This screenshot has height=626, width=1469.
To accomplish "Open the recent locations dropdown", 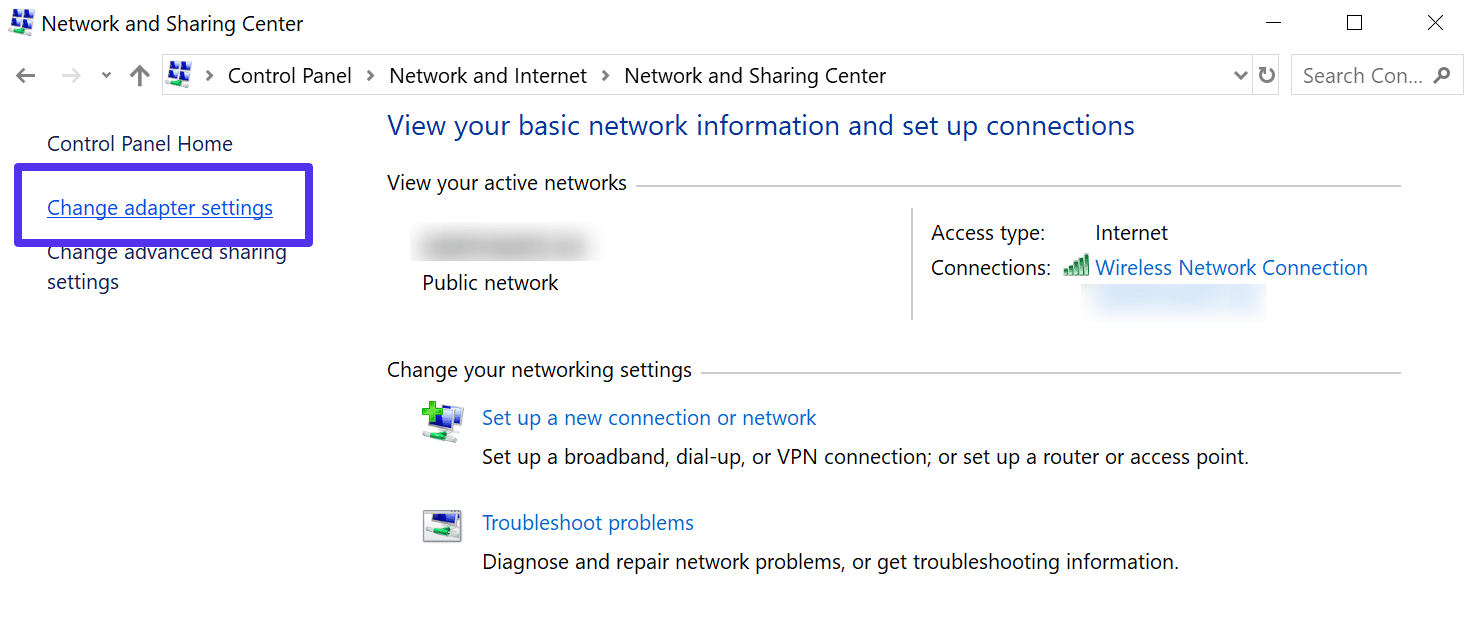I will (106, 75).
